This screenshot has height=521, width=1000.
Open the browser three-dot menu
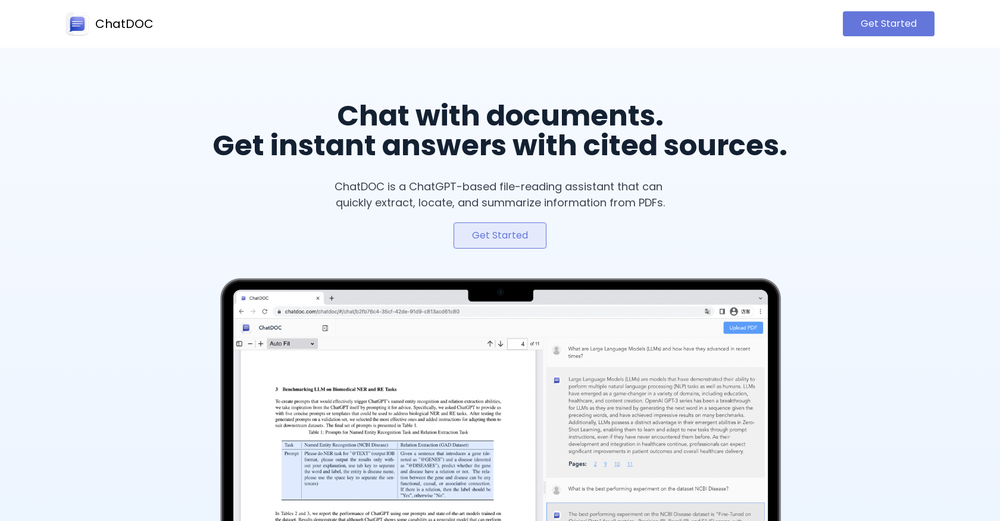click(762, 311)
